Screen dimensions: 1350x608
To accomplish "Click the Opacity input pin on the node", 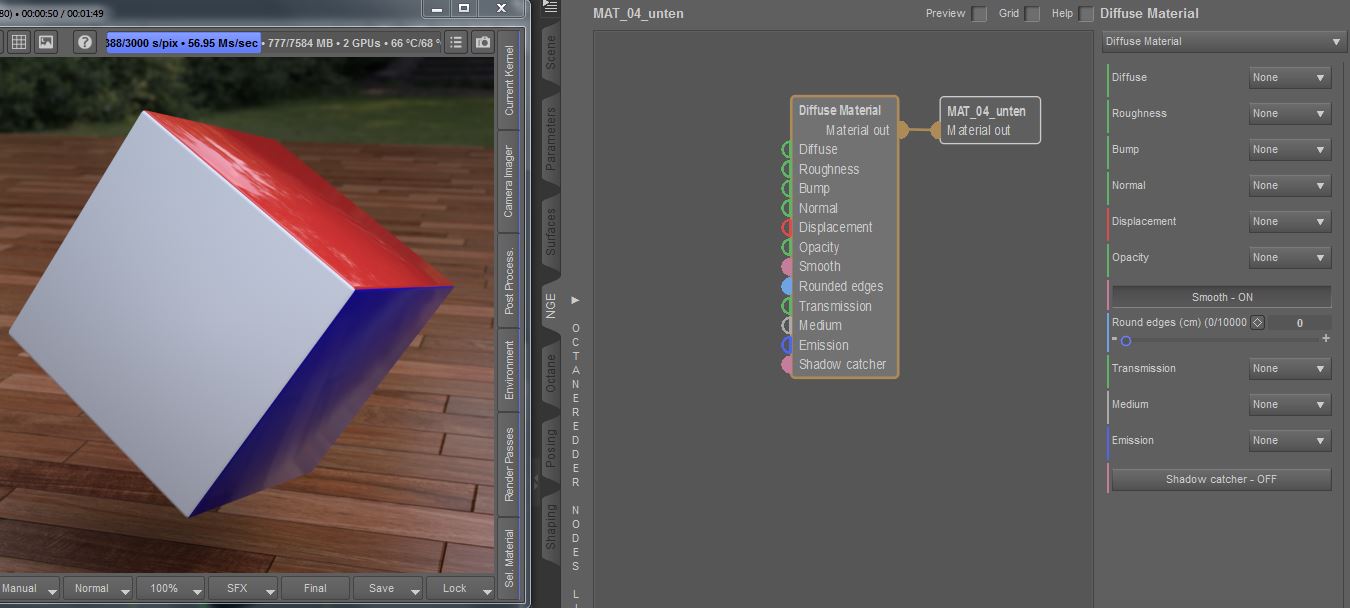I will coord(787,247).
